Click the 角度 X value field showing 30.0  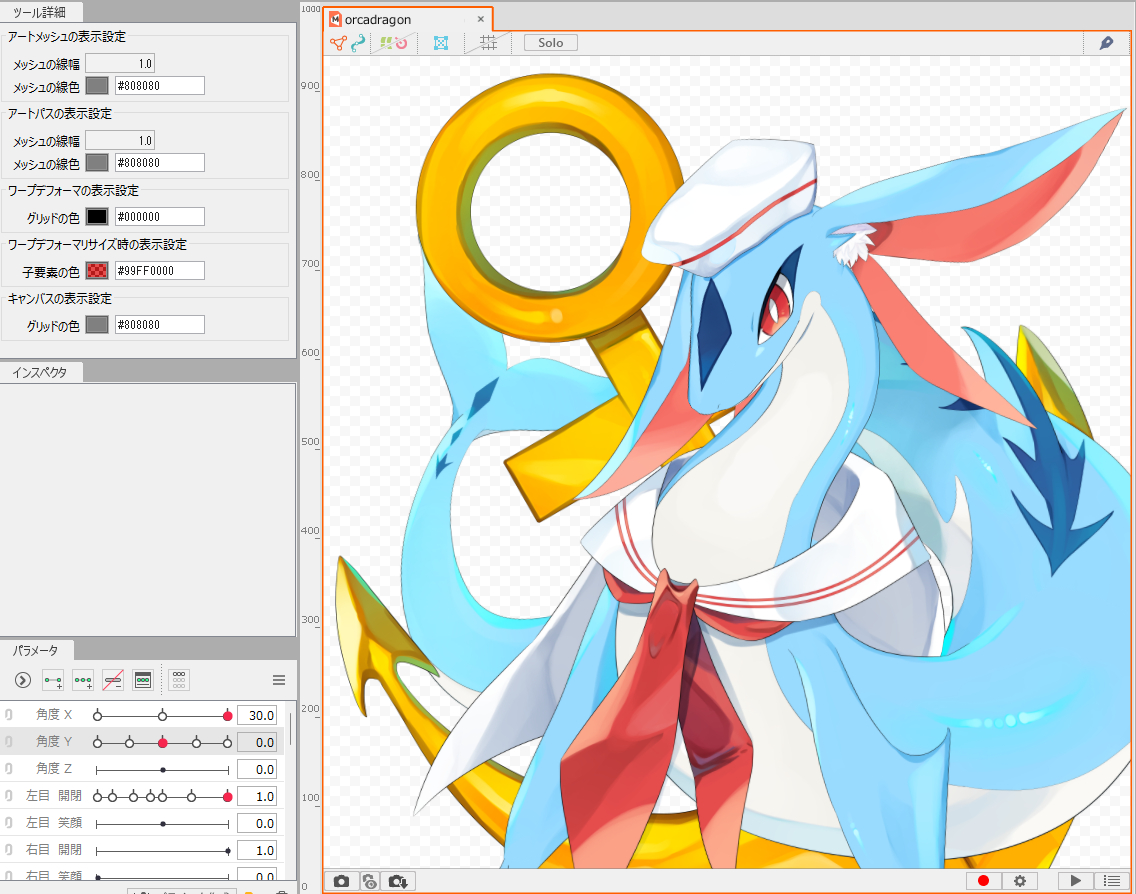click(x=257, y=715)
